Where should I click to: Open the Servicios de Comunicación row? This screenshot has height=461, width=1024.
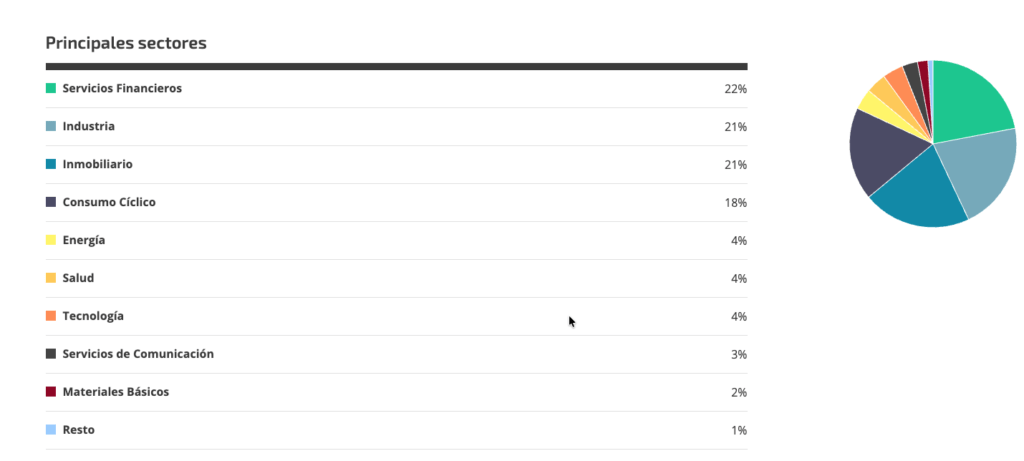(x=396, y=355)
